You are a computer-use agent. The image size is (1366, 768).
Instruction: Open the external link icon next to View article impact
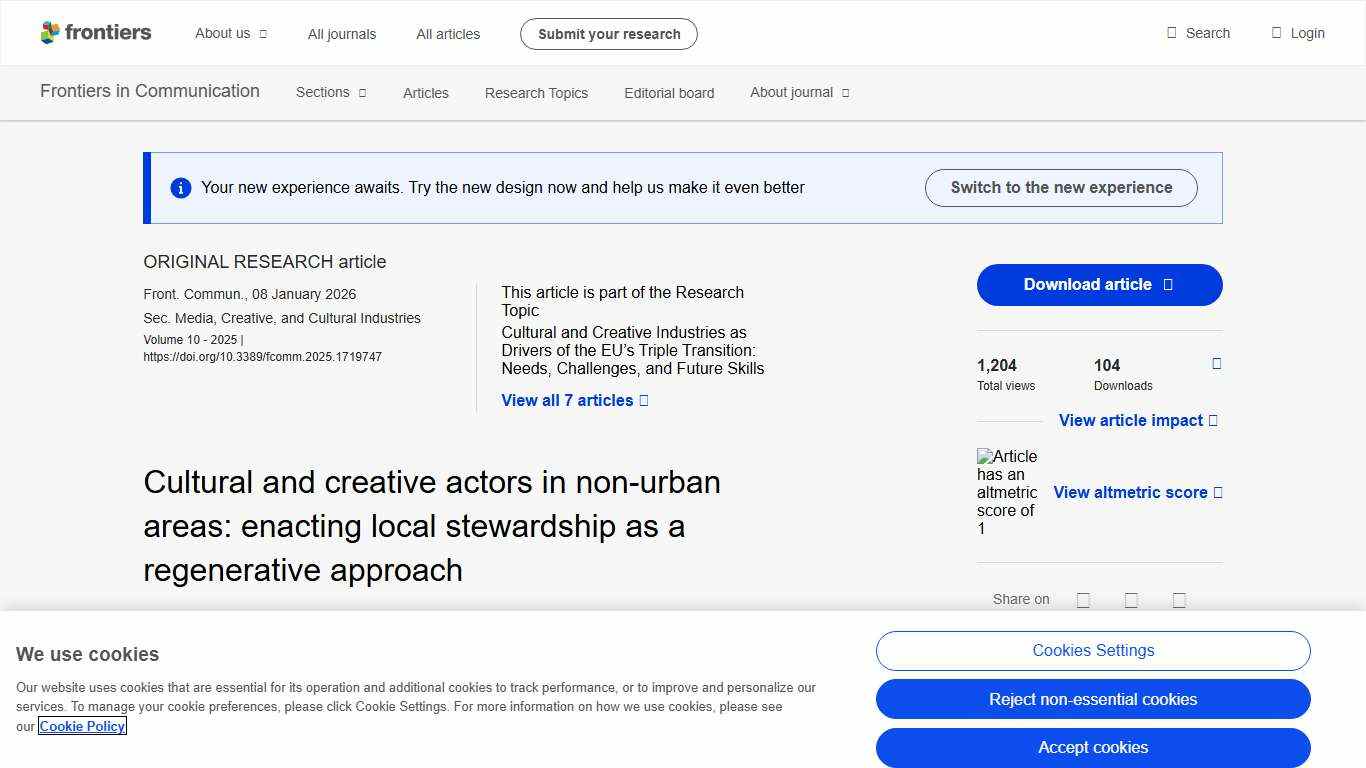(1212, 420)
